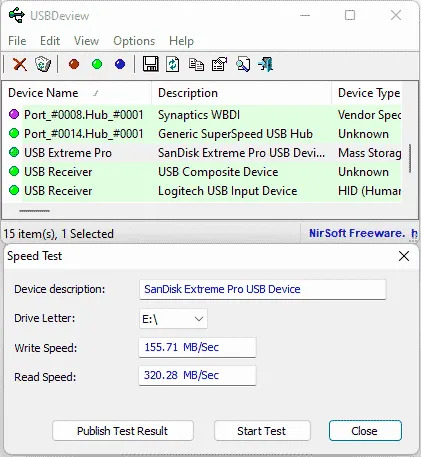Screen dimensions: 421x457
Task: Expand the Drive Letter dropdown
Action: (x=173, y=319)
